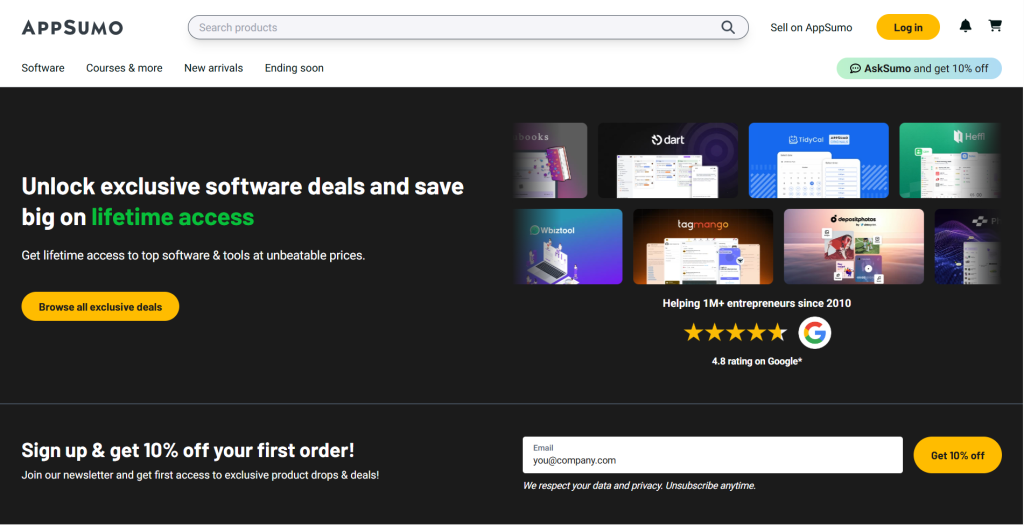Focus the Search products field
The height and width of the screenshot is (526, 1024).
(468, 27)
